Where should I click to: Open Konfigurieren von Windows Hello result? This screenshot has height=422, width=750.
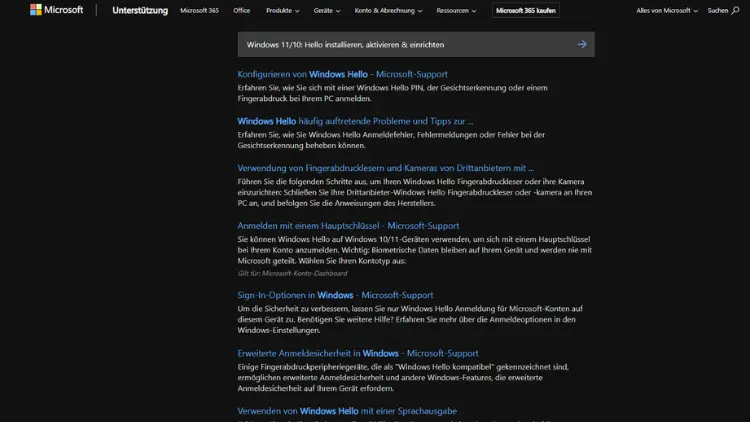(x=342, y=74)
